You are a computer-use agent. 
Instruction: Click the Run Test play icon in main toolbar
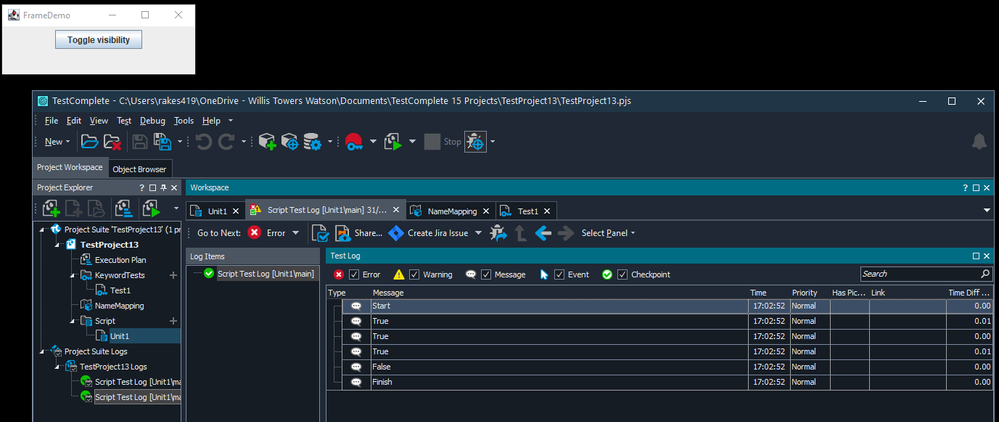click(392, 142)
